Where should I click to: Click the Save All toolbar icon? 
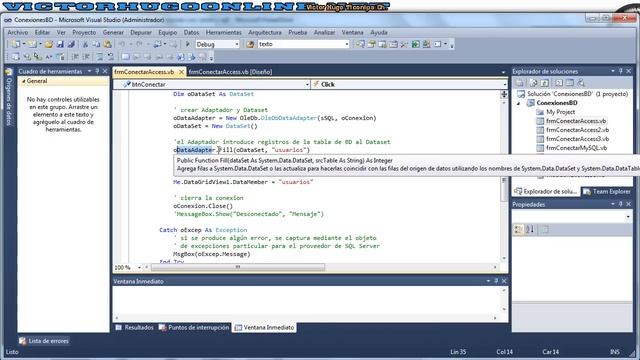[71, 44]
